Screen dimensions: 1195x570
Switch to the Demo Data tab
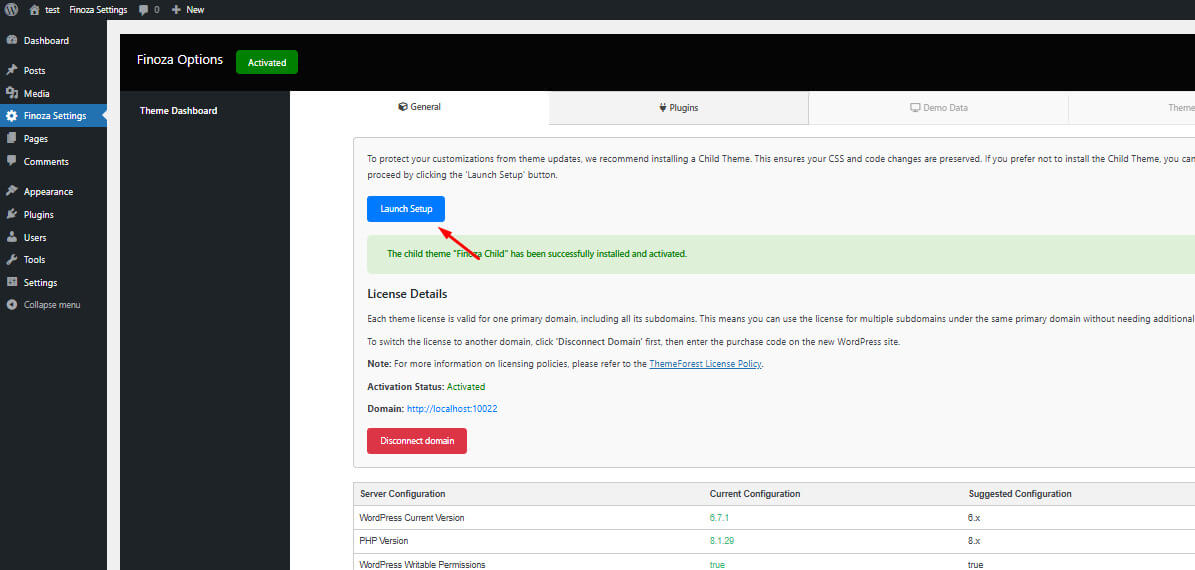pyautogui.click(x=938, y=107)
